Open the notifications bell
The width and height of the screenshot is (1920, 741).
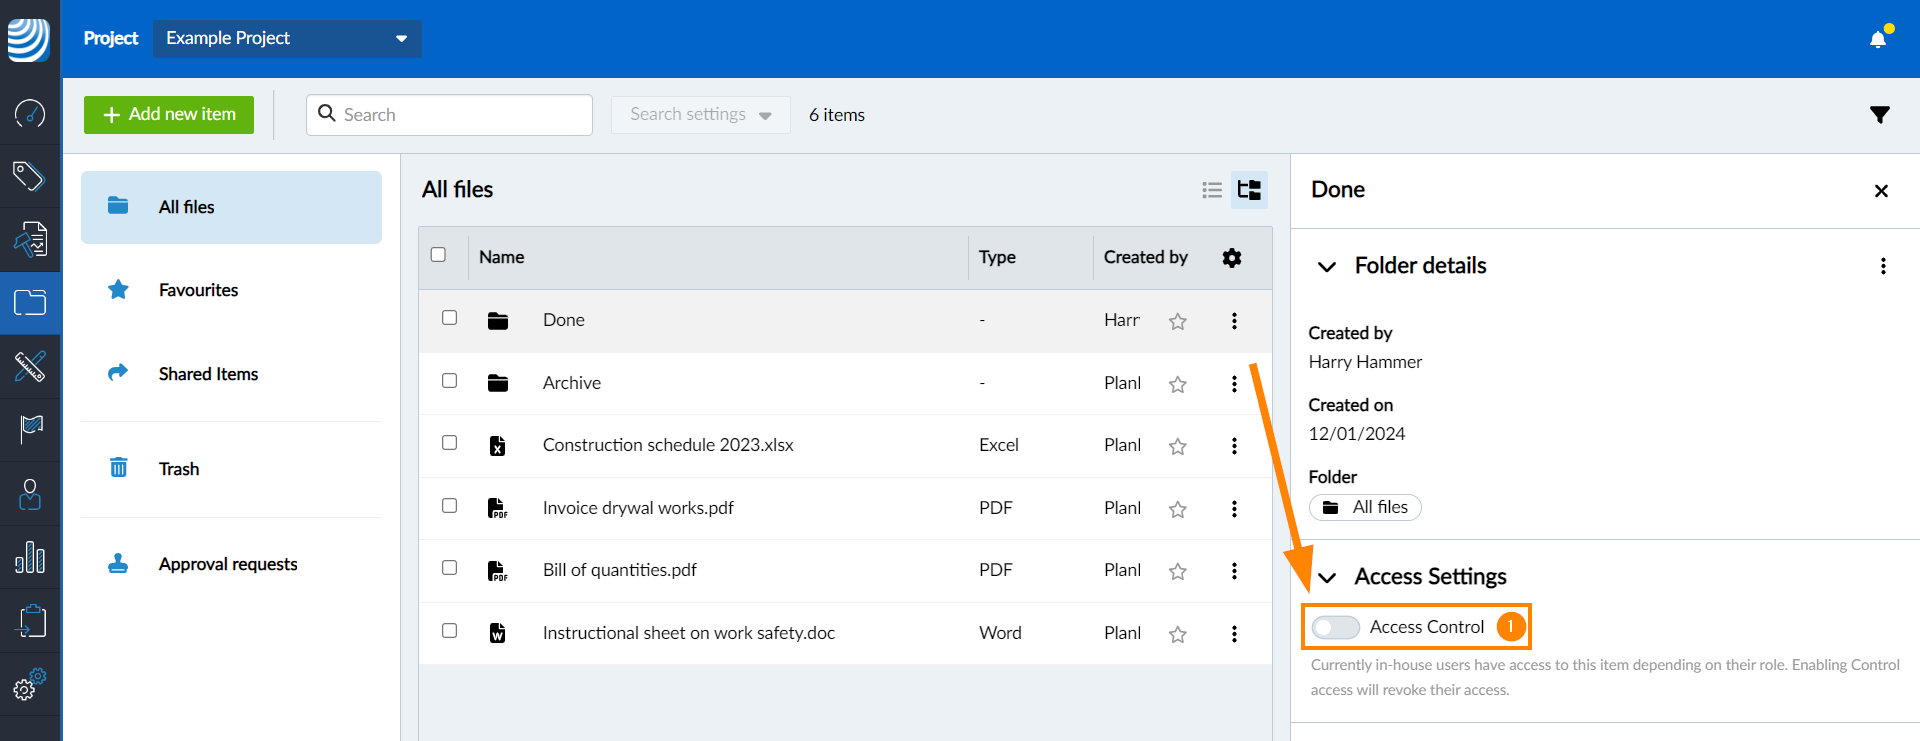click(1878, 39)
